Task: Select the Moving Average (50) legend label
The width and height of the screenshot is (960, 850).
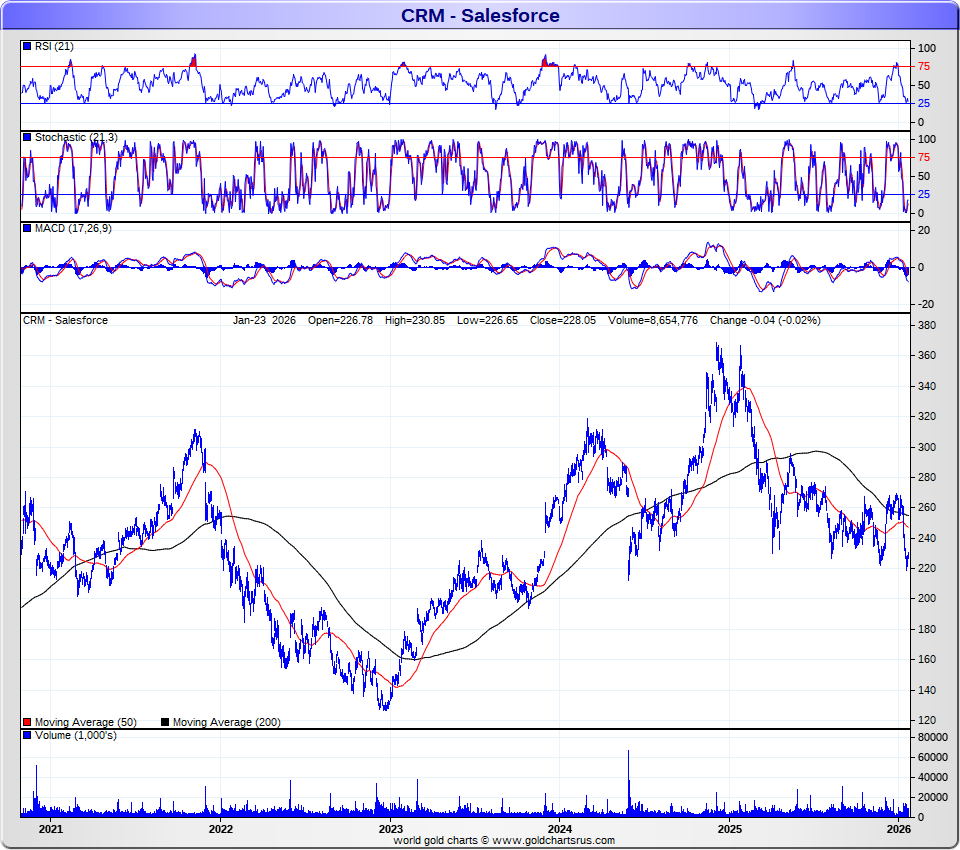Action: (85, 722)
